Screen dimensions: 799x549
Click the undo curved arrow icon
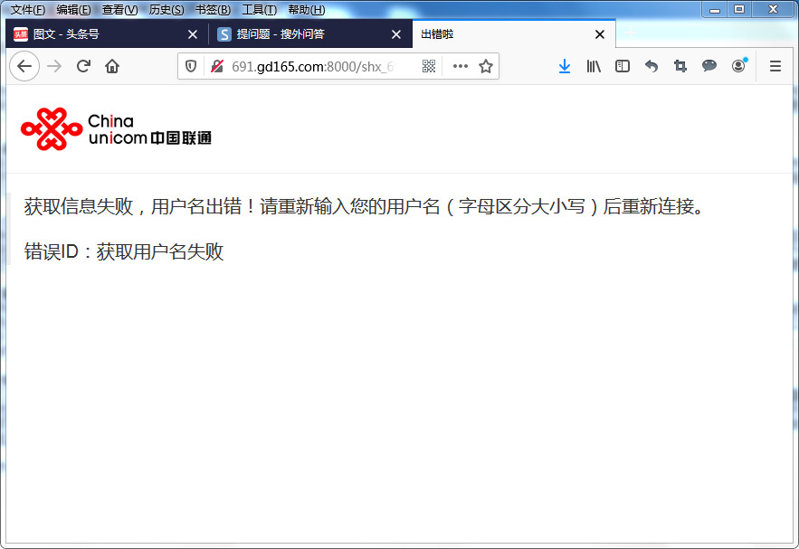(x=651, y=66)
